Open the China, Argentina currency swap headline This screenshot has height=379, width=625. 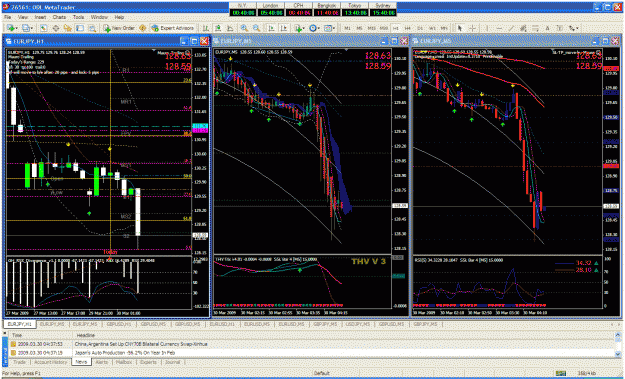point(141,344)
